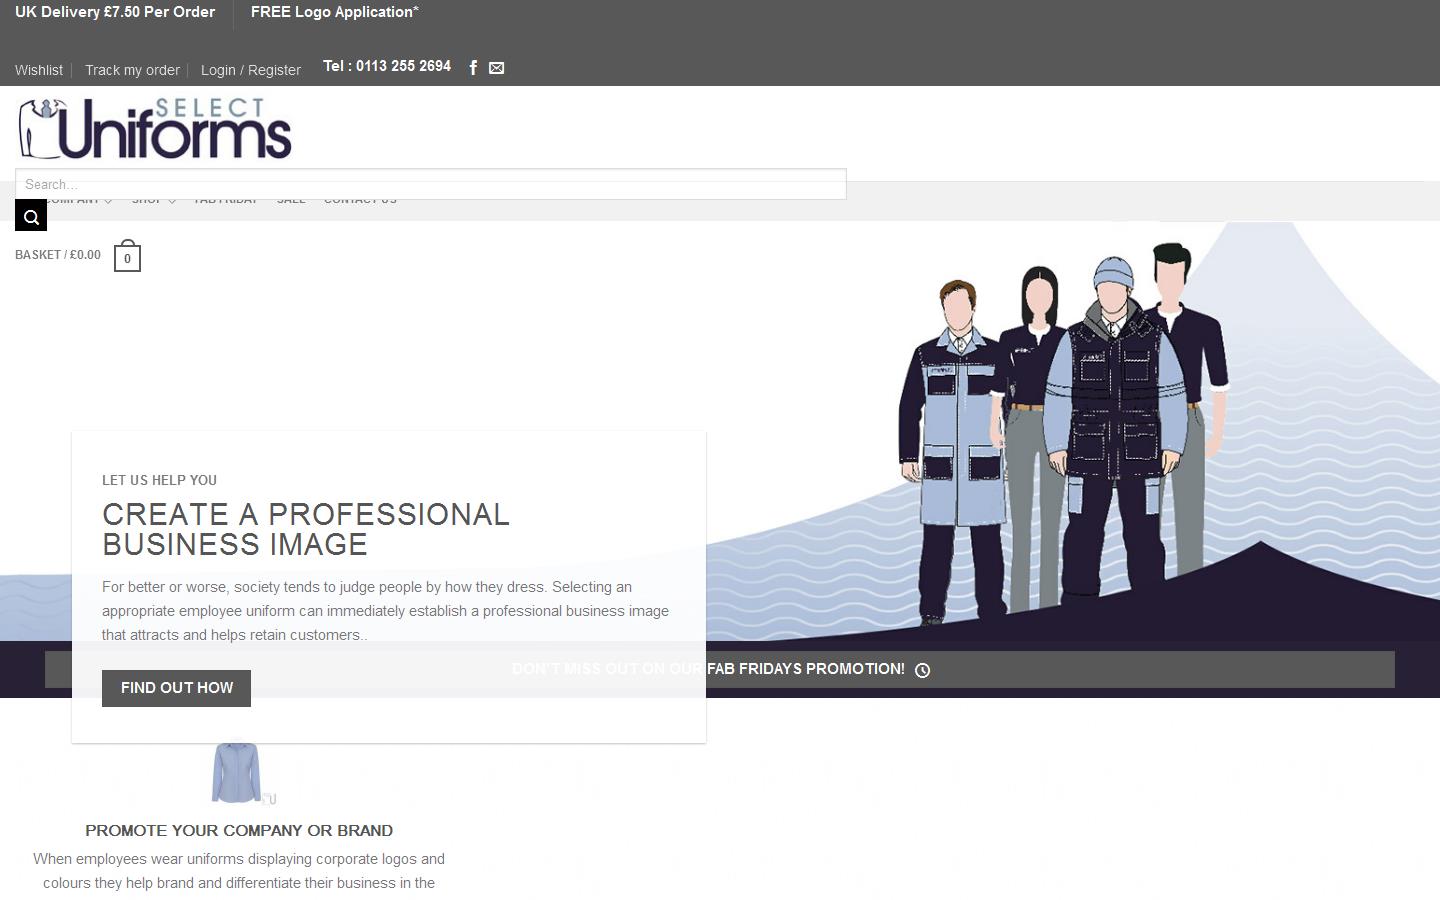The width and height of the screenshot is (1440, 900).
Task: Open the Wishlist link
Action: [x=39, y=70]
